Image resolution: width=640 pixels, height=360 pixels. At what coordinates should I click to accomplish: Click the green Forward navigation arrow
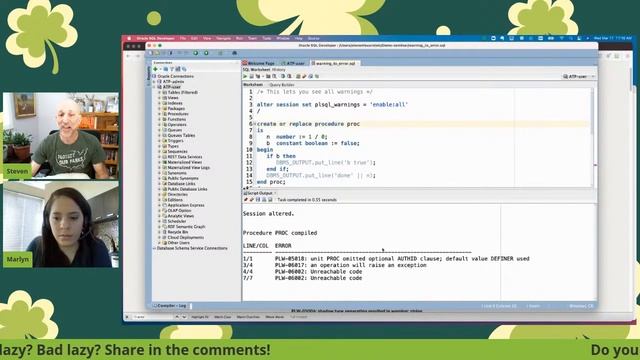click(x=206, y=53)
